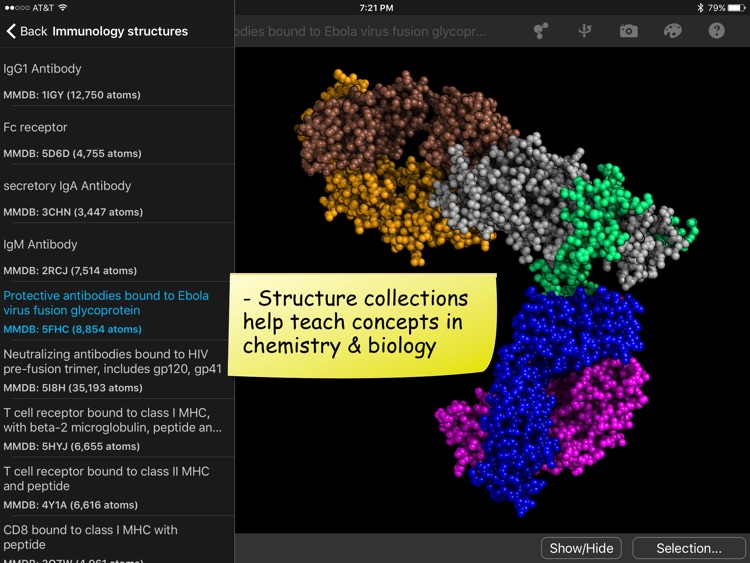Choose the IgM Antibody structure

tap(117, 253)
